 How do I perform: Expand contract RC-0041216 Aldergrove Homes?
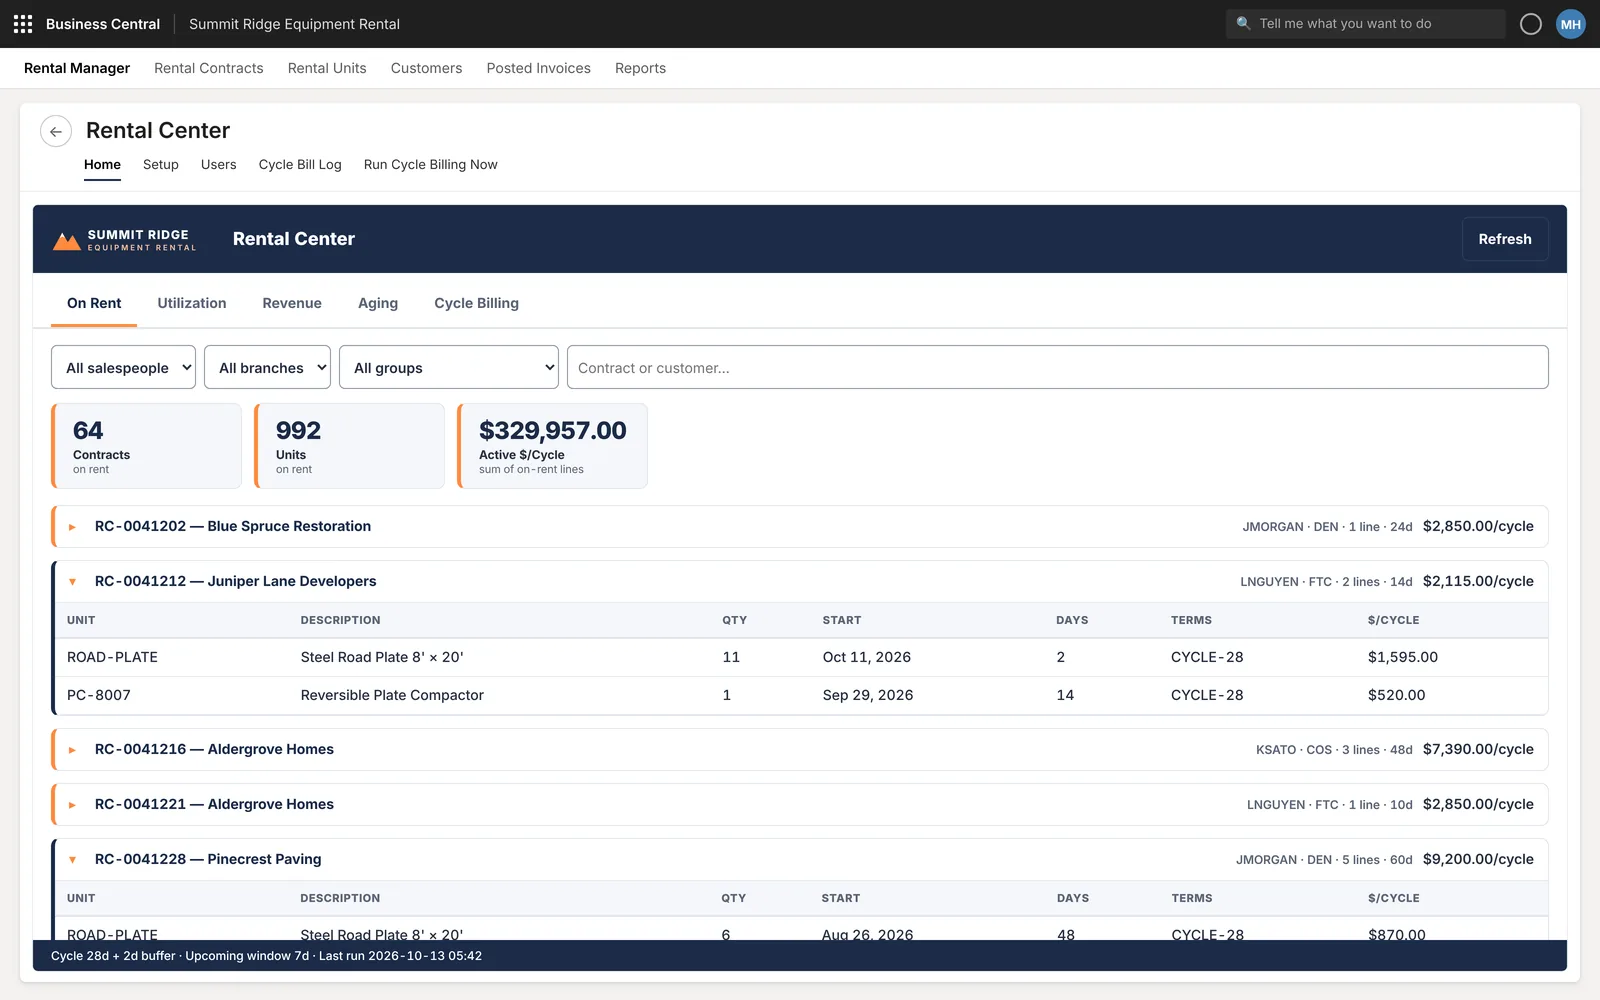[x=72, y=750]
